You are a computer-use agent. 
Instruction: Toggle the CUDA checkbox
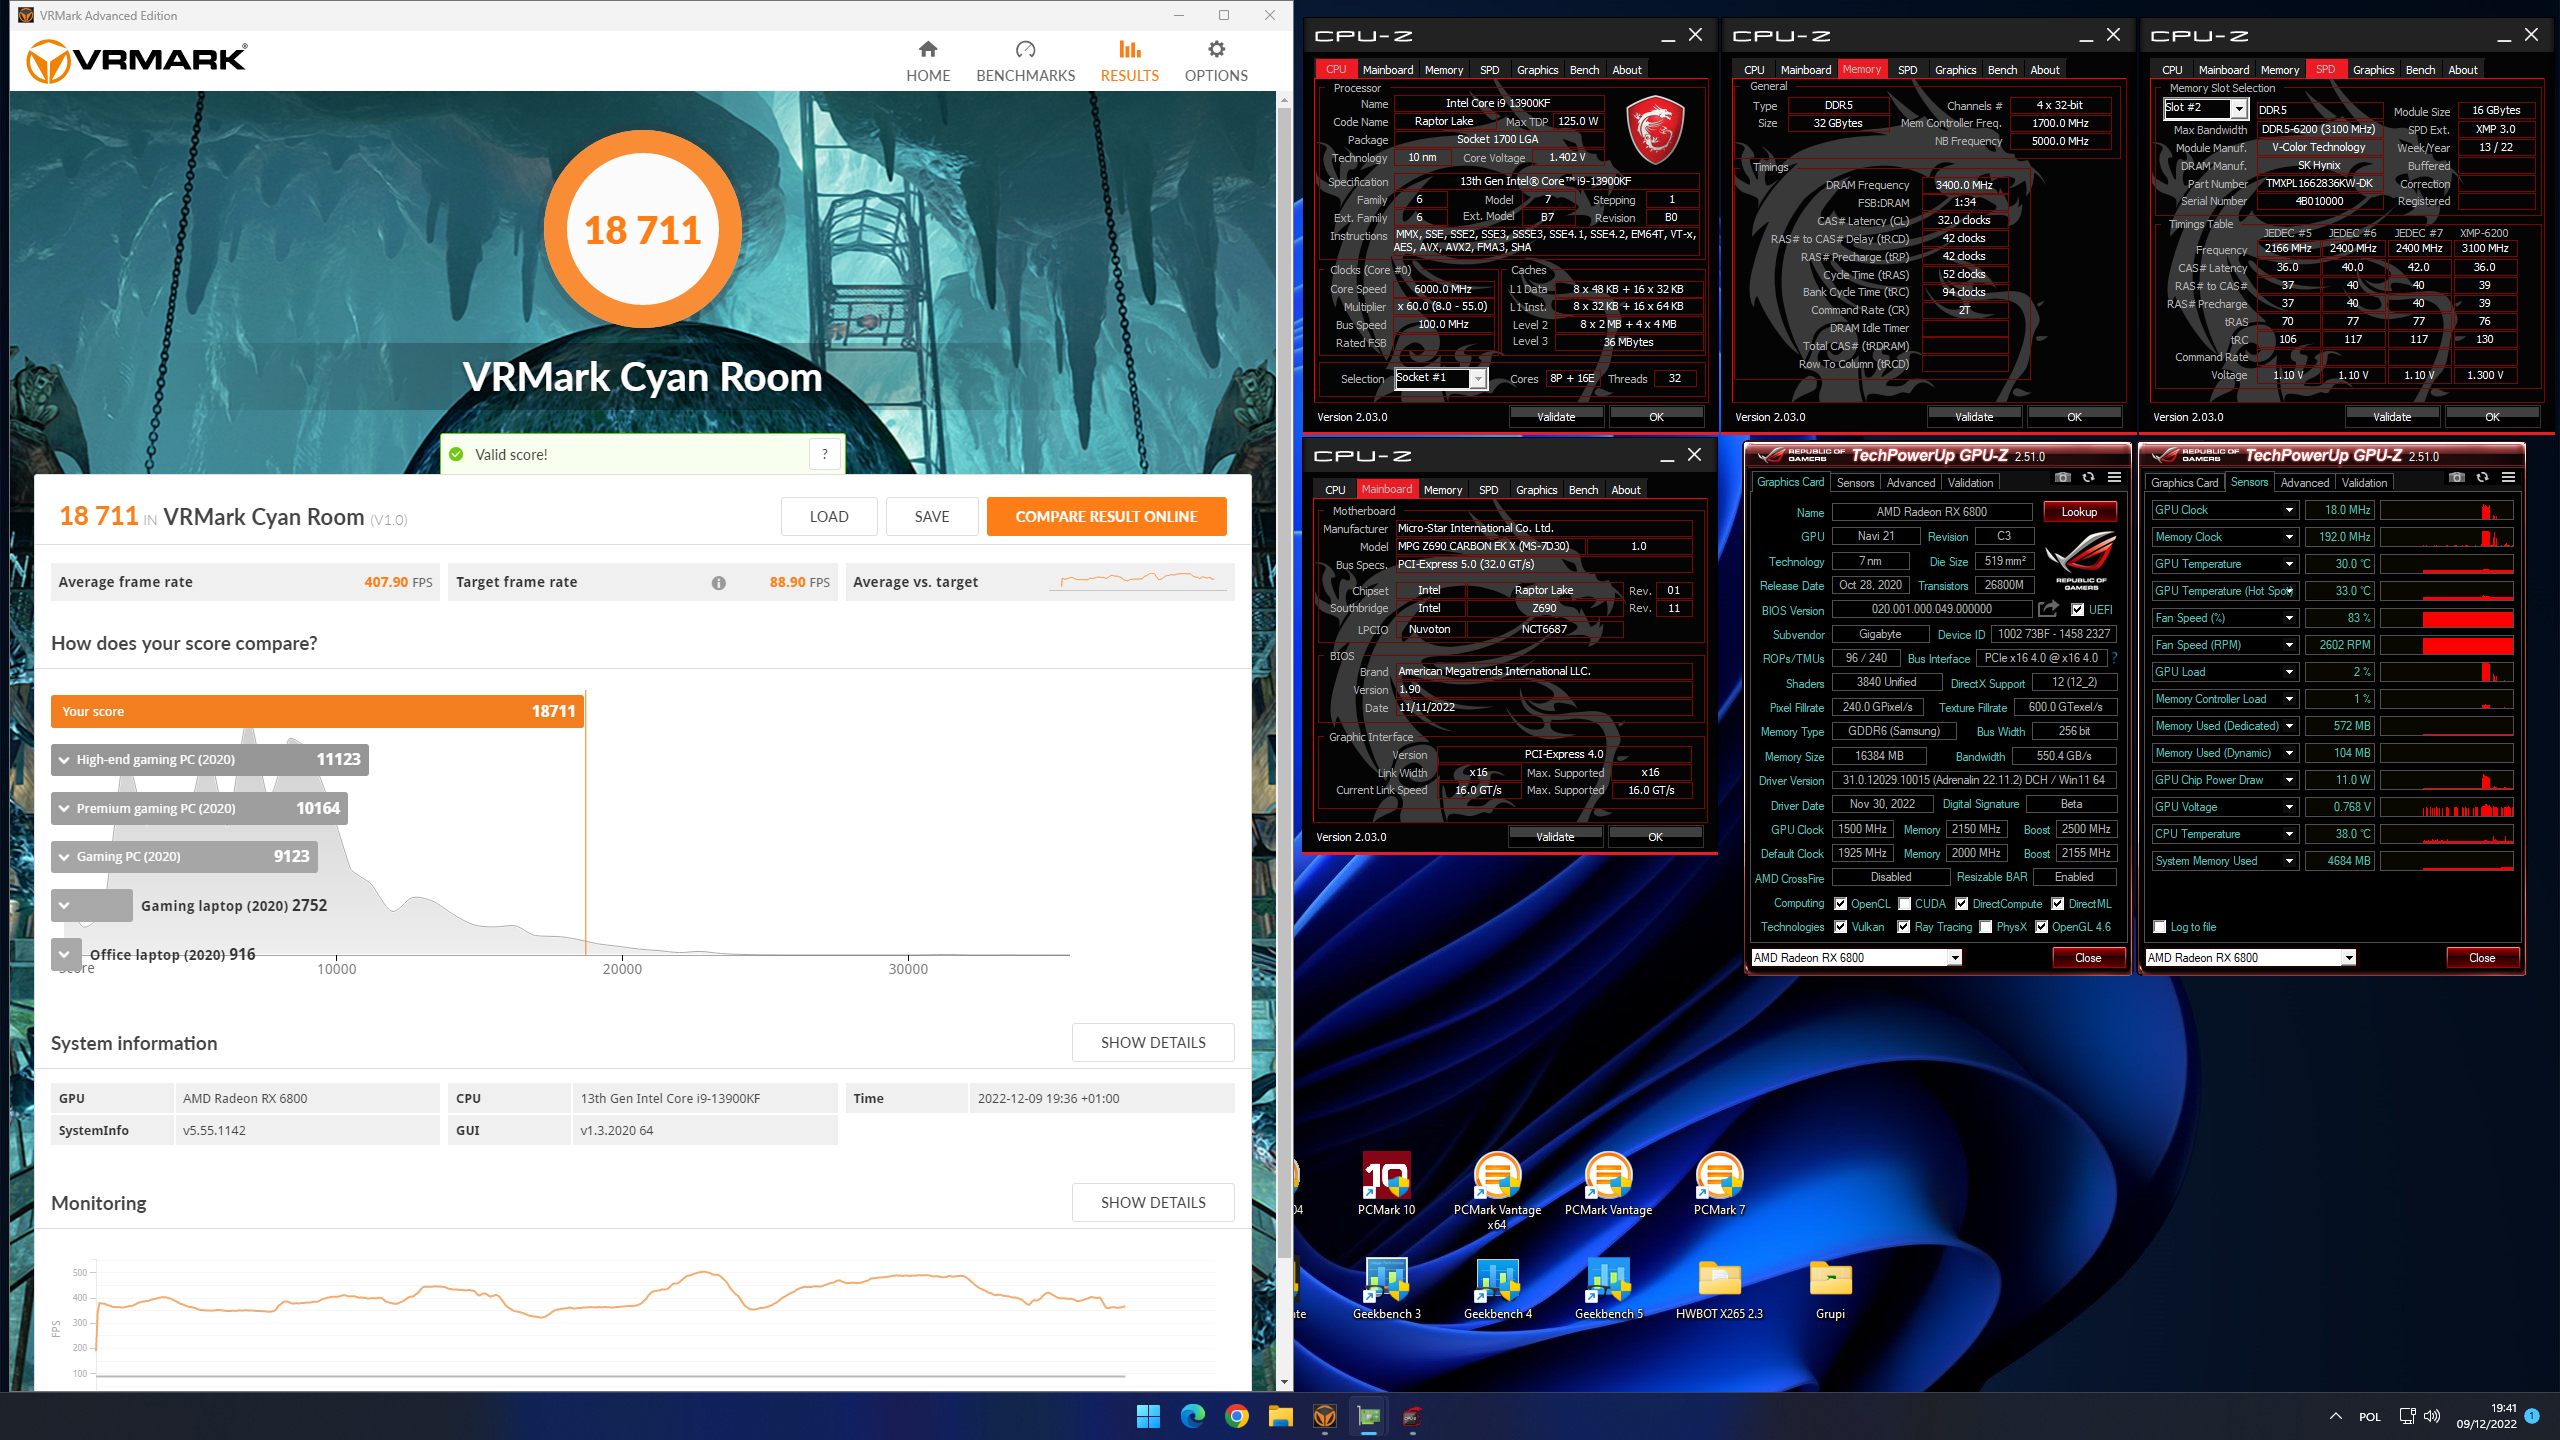[x=1904, y=904]
